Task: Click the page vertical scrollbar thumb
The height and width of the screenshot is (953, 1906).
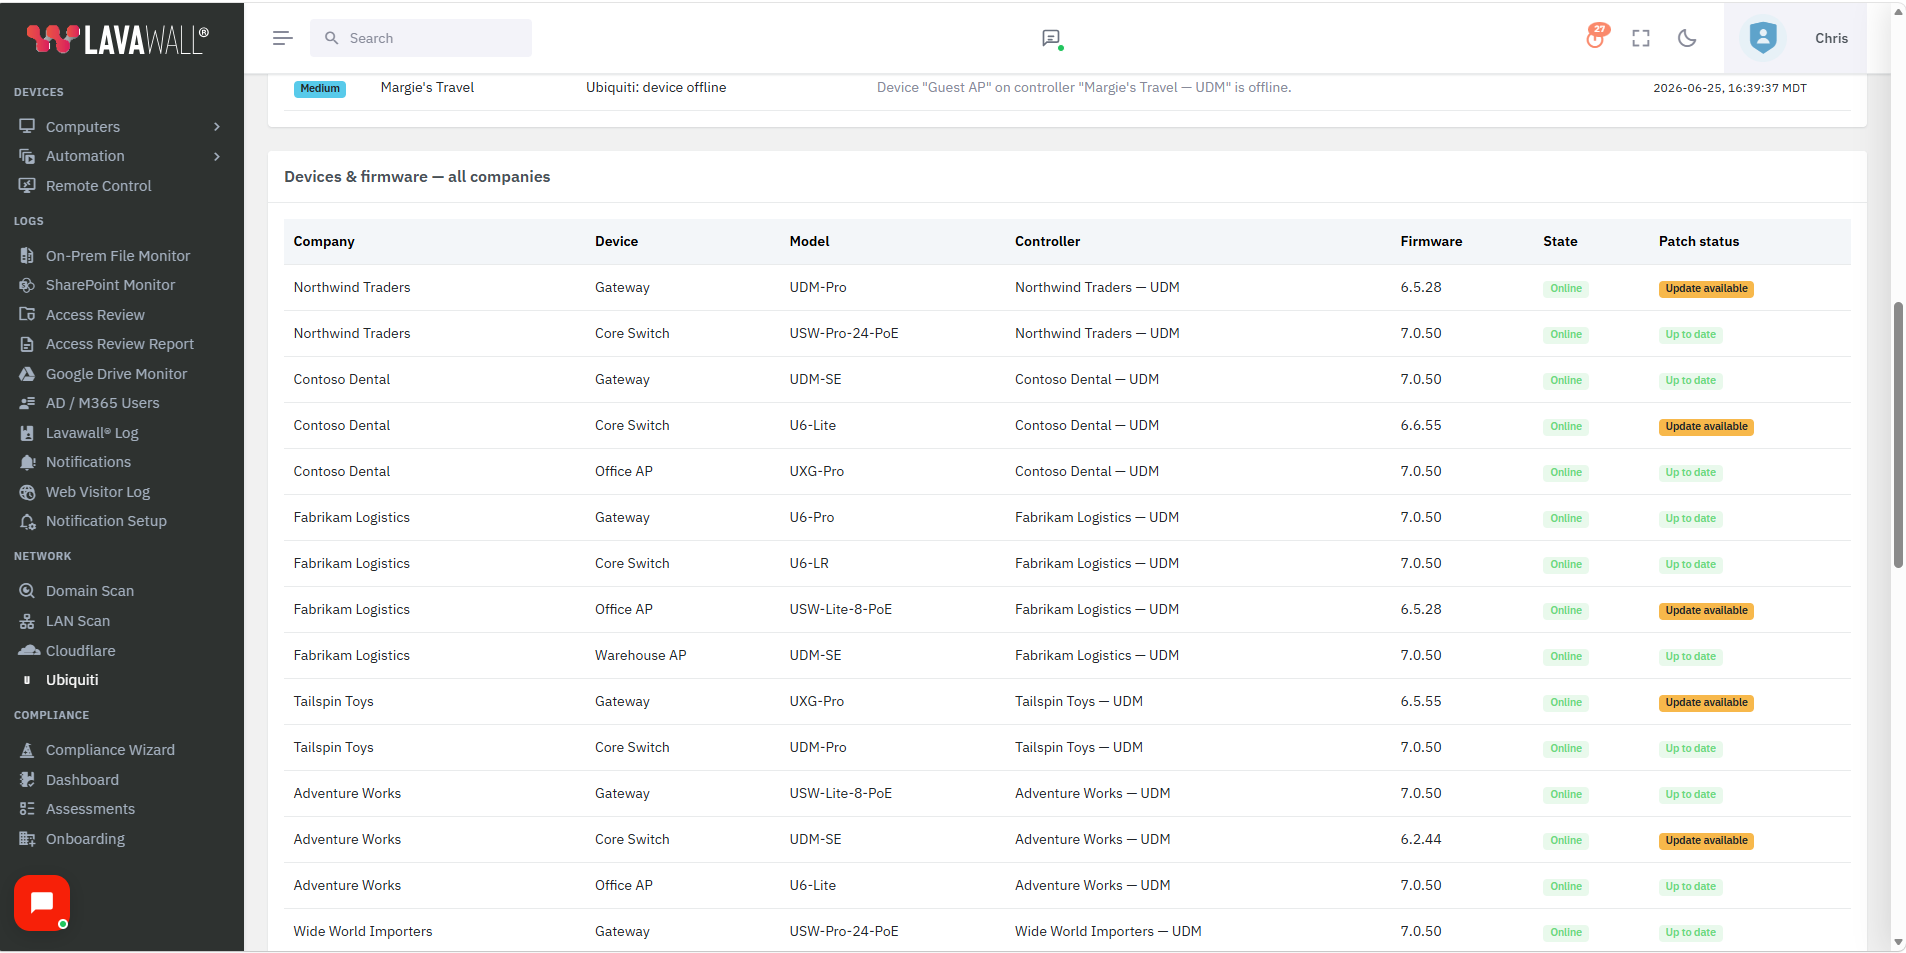Action: tap(1898, 434)
